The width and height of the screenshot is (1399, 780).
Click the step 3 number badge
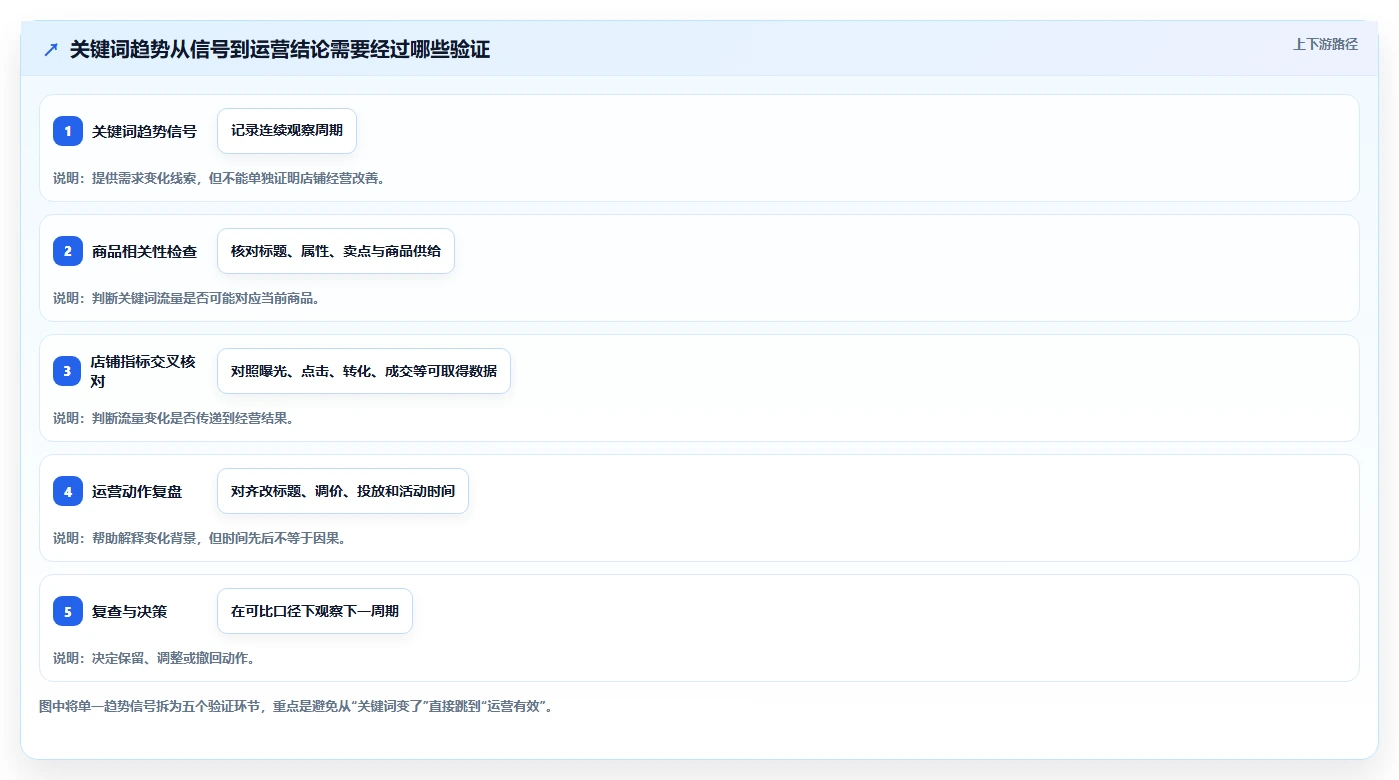[x=68, y=371]
